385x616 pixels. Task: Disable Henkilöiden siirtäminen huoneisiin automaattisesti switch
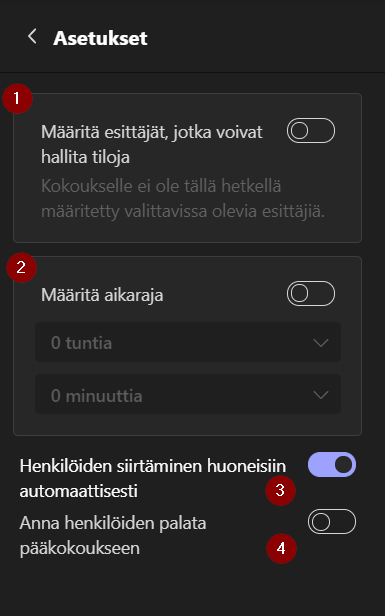[332, 464]
